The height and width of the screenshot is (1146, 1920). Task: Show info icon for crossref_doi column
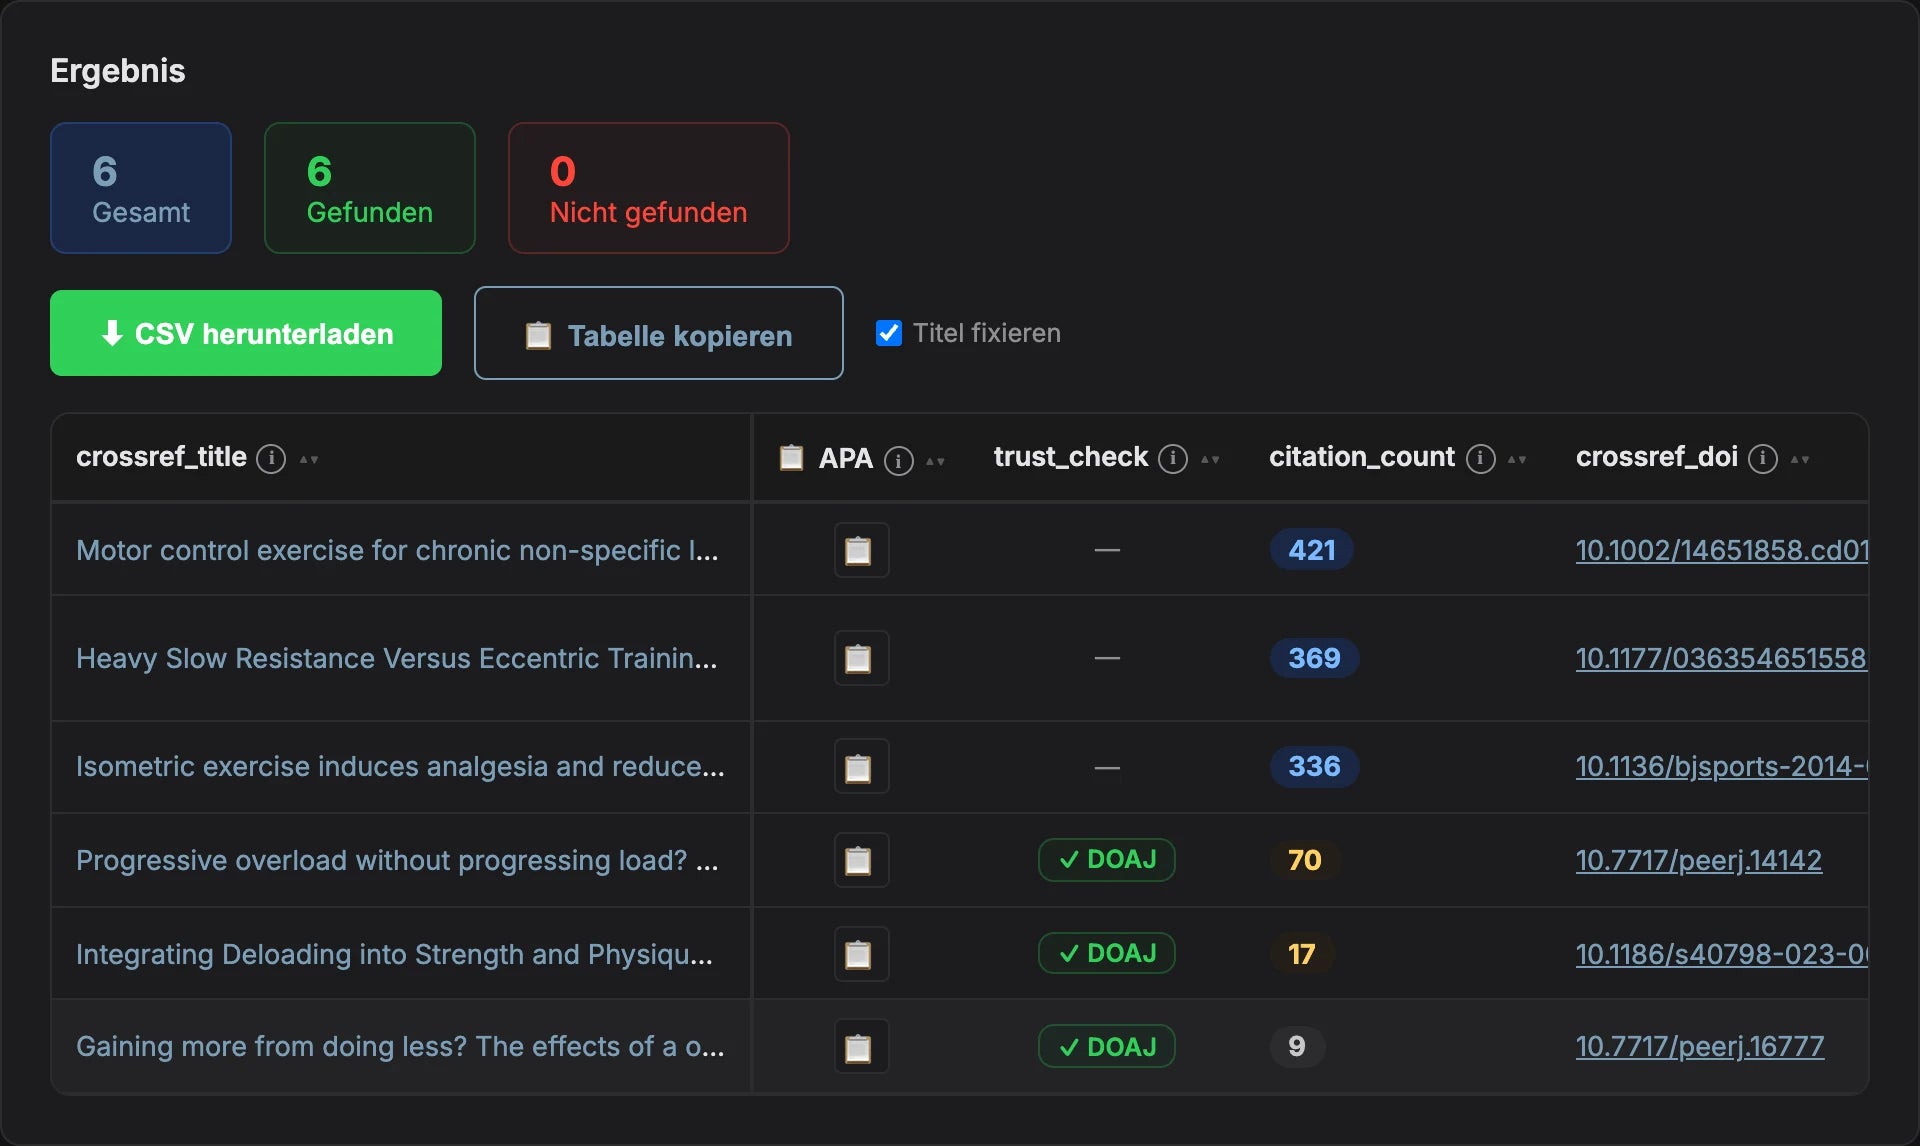[1763, 458]
